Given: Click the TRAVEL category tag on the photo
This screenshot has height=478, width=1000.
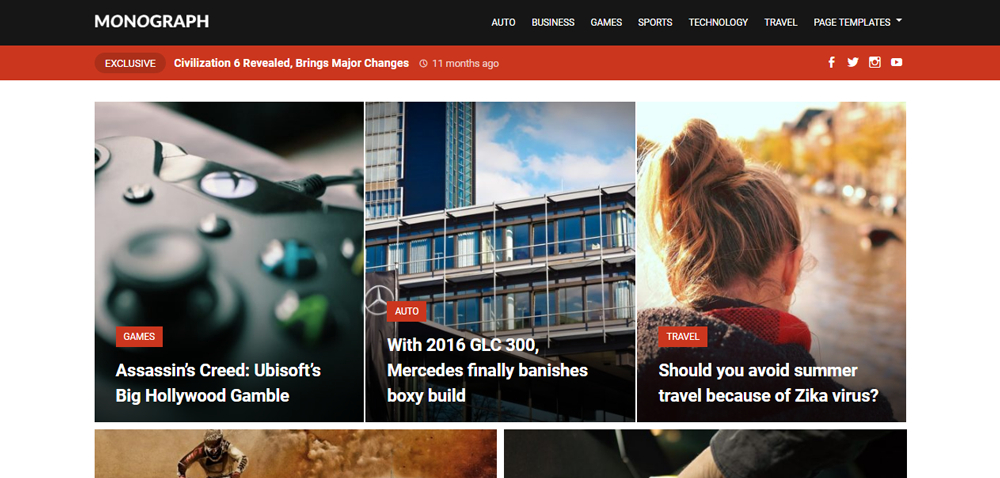Looking at the screenshot, I should pos(682,337).
